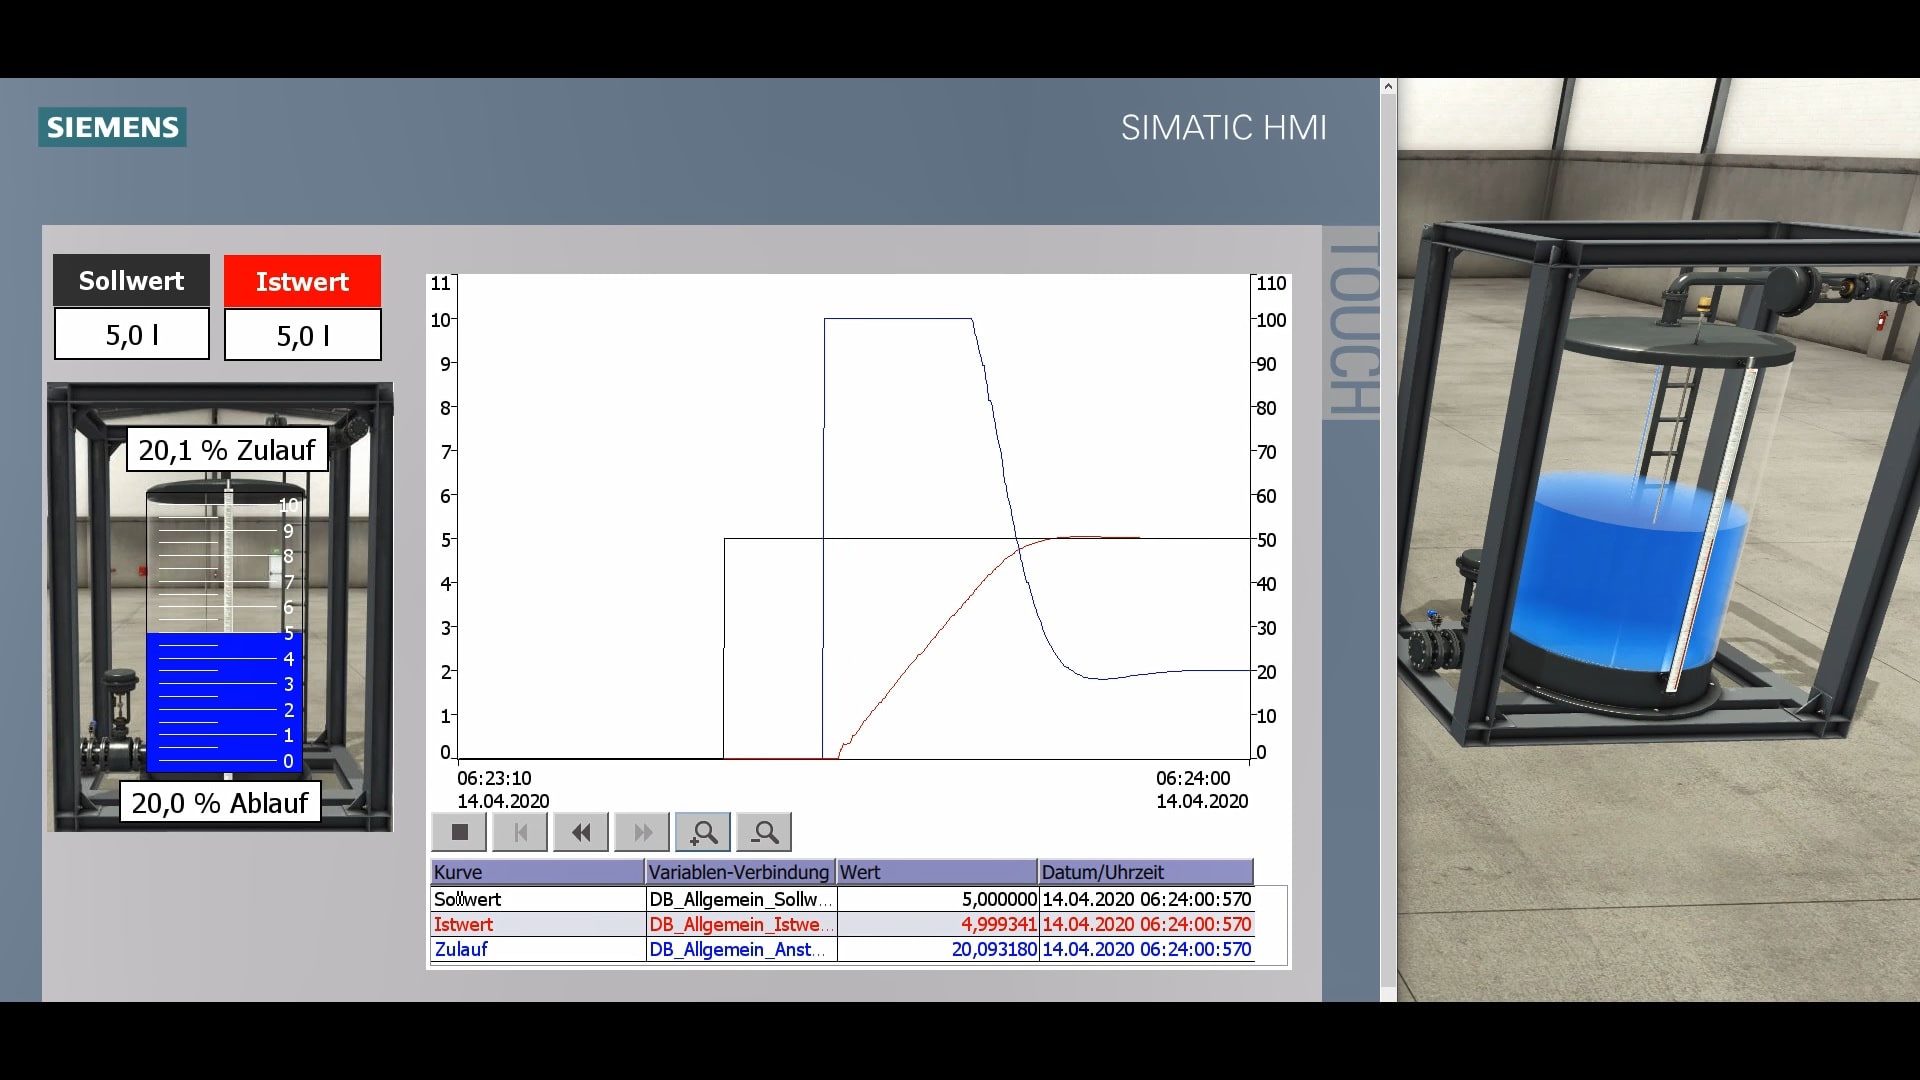The width and height of the screenshot is (1920, 1080).
Task: Click the Istwert 5,0 l value field
Action: (x=302, y=335)
